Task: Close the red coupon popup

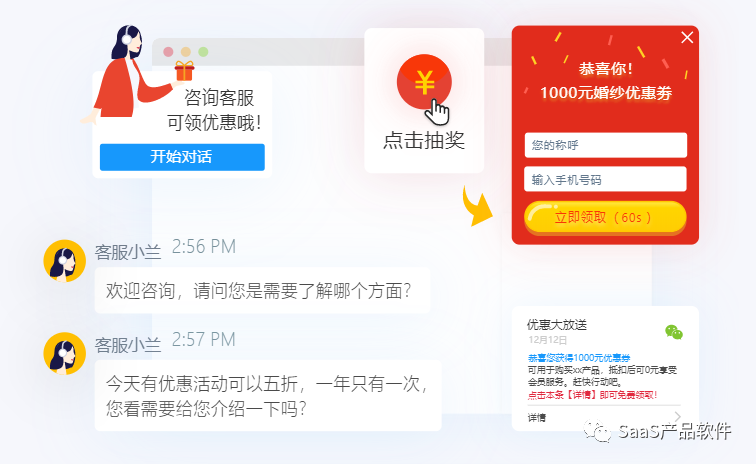Action: click(687, 38)
